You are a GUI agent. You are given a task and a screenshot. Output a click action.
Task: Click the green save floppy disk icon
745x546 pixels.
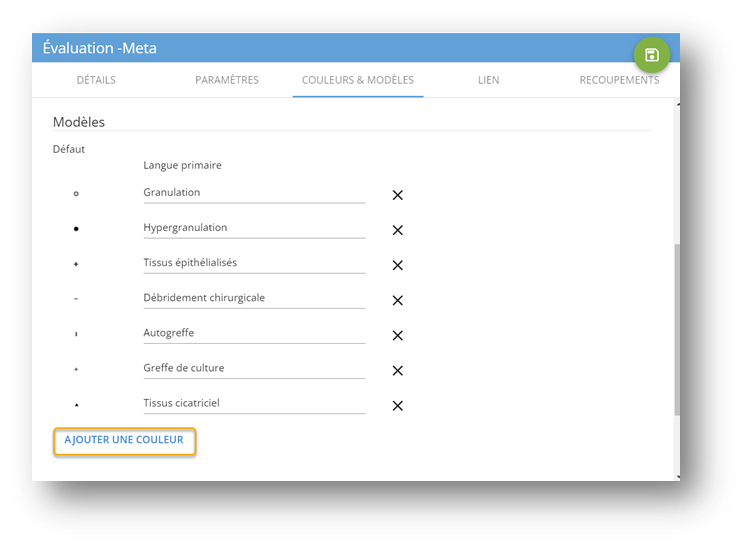(x=652, y=55)
